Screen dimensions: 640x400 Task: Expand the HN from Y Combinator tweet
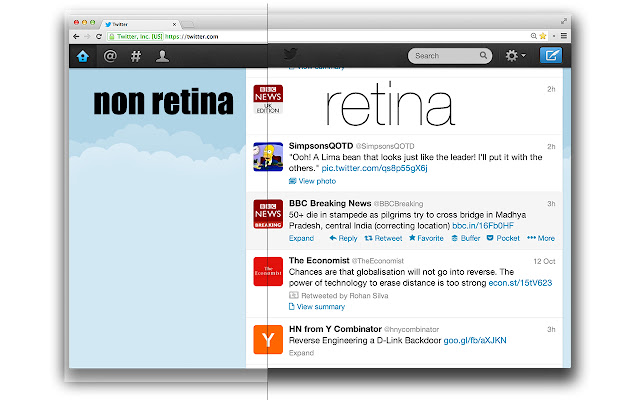click(x=301, y=353)
